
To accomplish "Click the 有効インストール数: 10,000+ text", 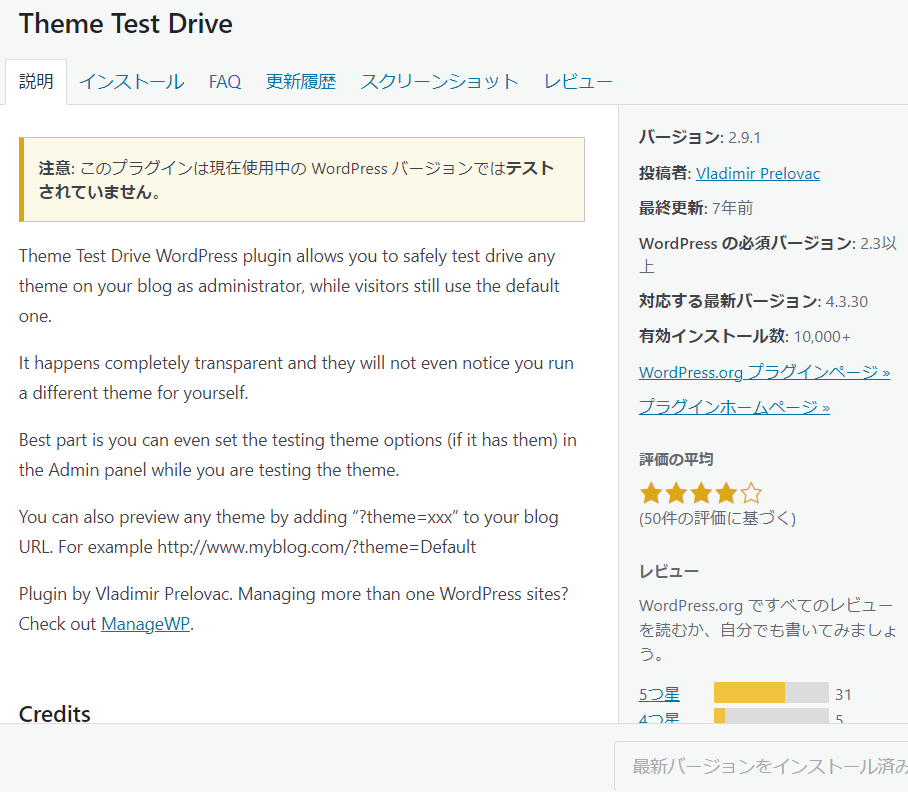I will click(744, 336).
